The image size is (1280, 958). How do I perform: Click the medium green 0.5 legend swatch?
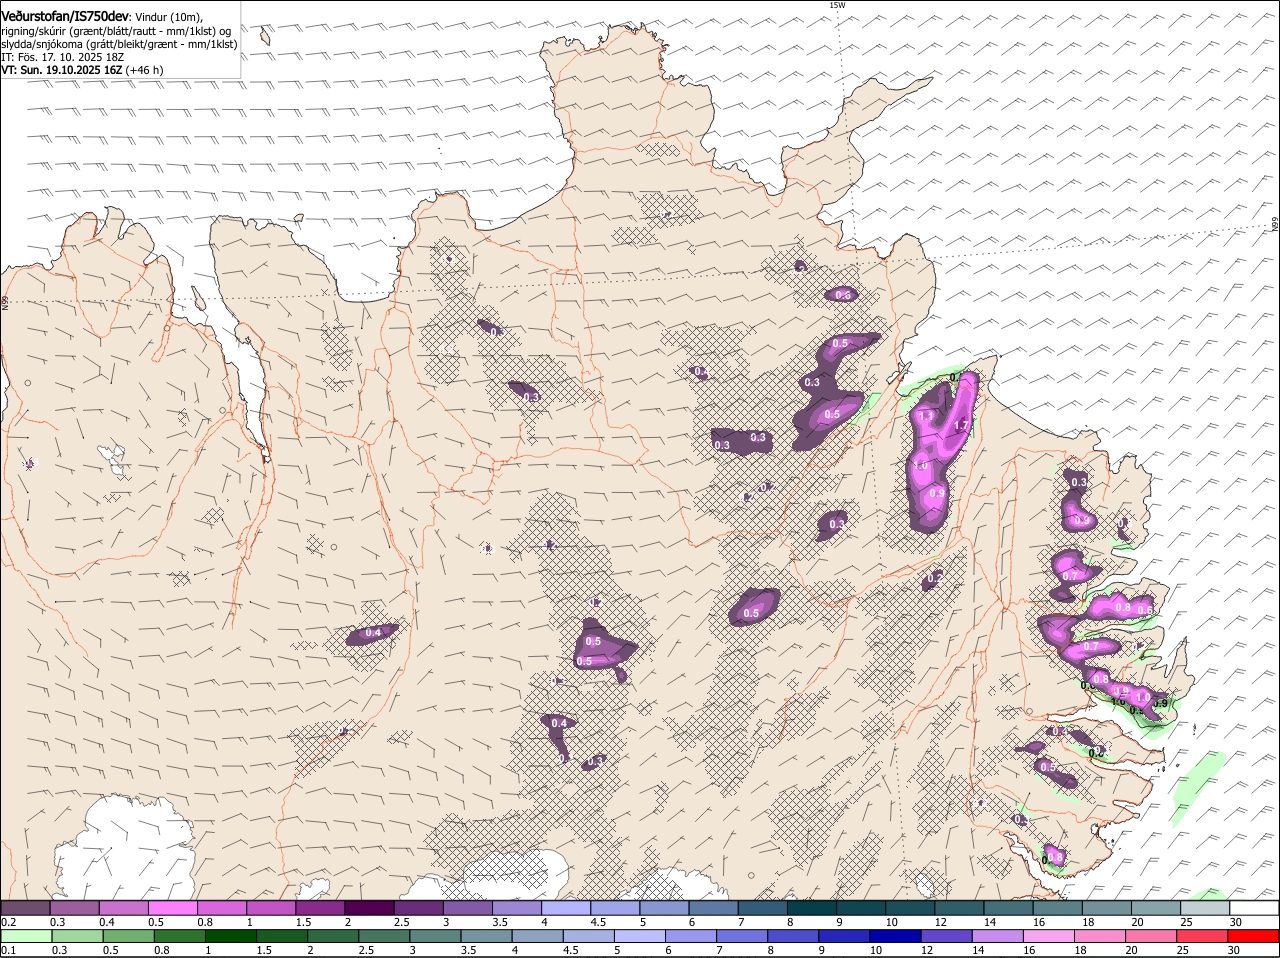(128, 937)
